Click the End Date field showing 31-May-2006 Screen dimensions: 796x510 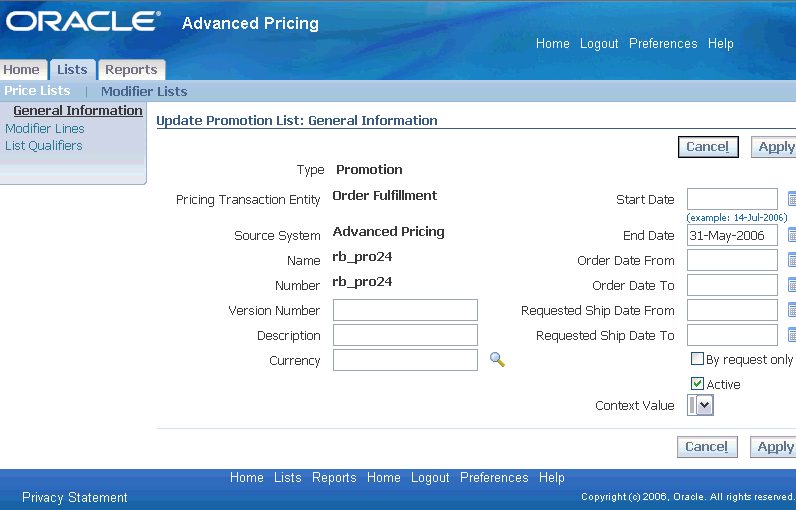[732, 235]
